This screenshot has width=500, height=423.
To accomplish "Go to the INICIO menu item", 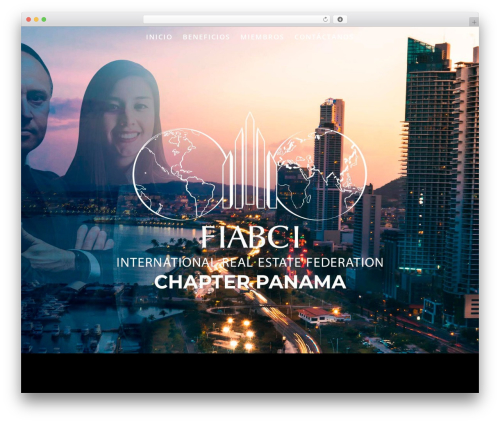I will 159,37.
